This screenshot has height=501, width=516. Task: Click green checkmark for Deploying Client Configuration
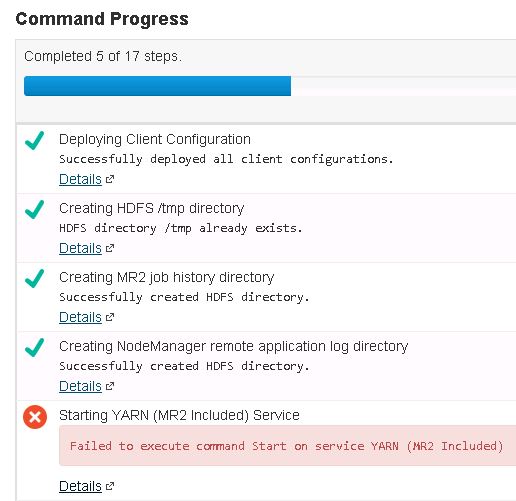click(34, 140)
